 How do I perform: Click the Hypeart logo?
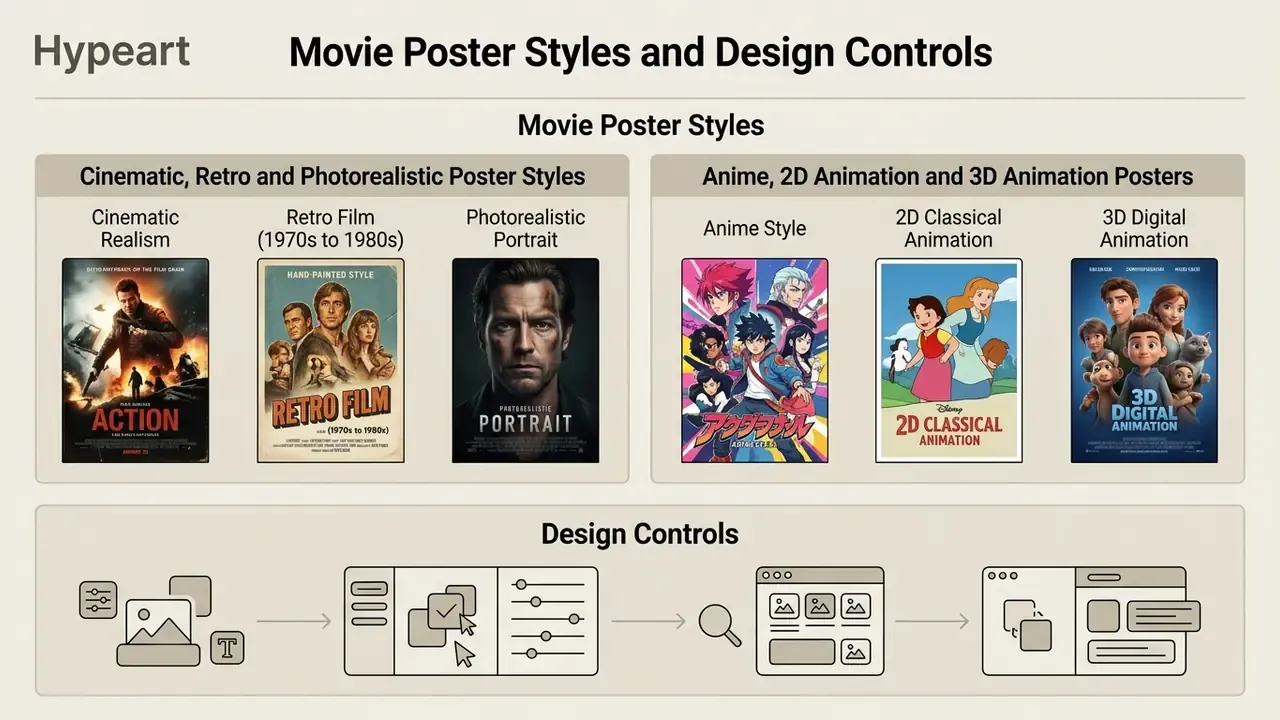tap(111, 51)
